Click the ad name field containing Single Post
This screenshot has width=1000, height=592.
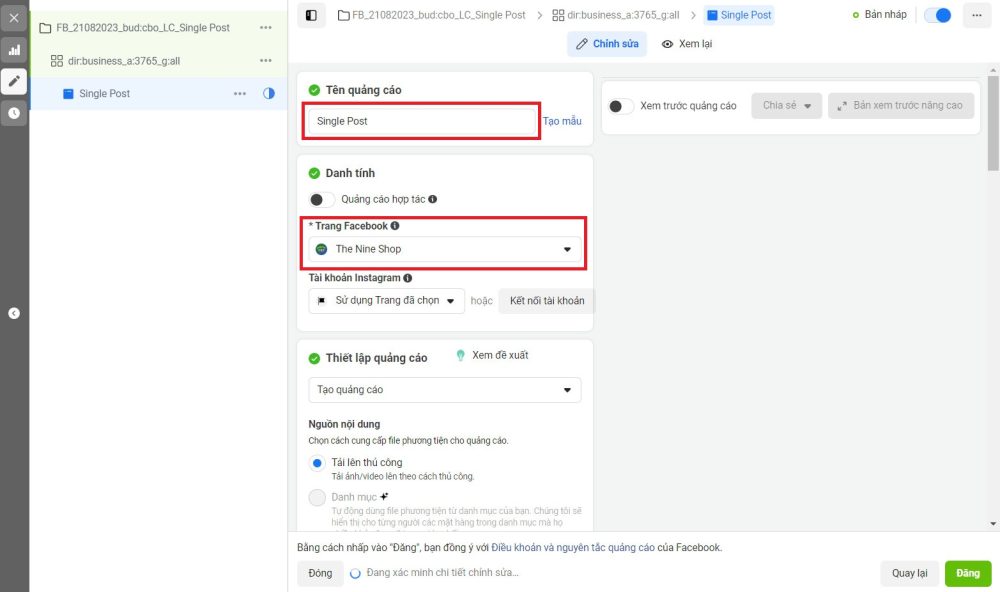[x=422, y=121]
